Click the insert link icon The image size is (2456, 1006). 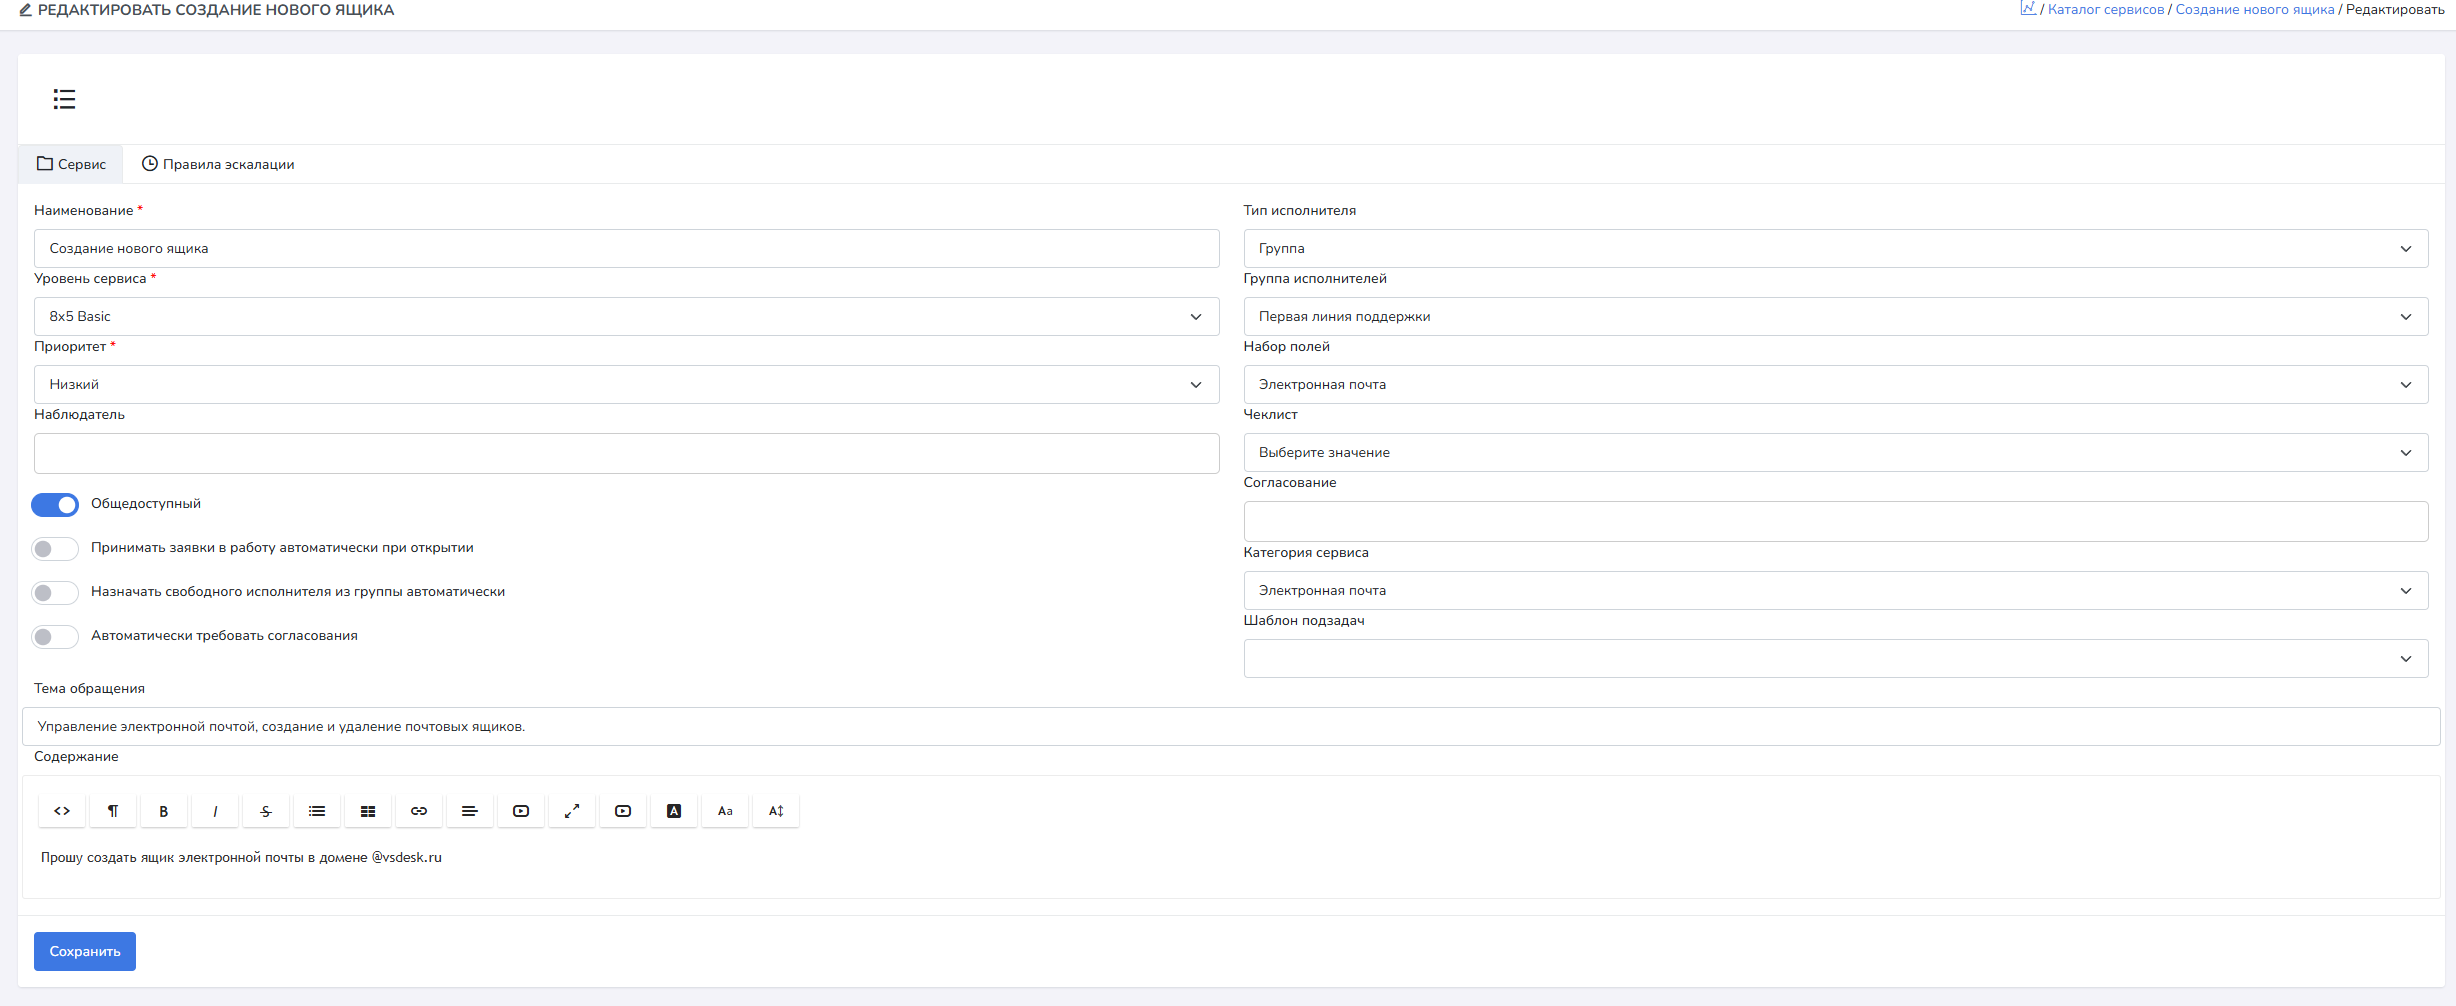click(x=419, y=811)
